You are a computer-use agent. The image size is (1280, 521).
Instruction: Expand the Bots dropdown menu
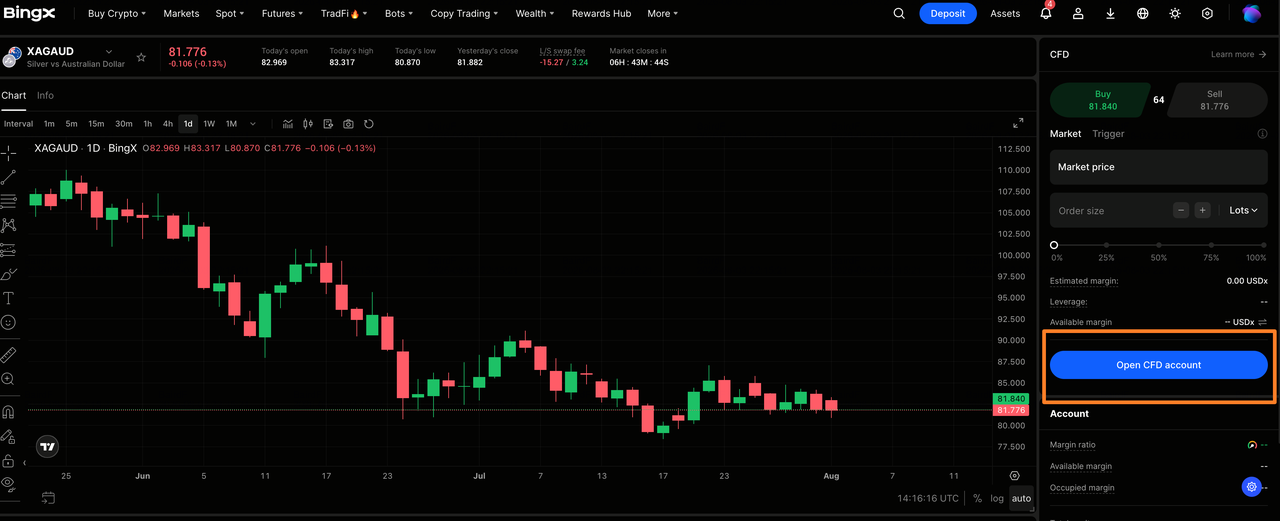399,14
